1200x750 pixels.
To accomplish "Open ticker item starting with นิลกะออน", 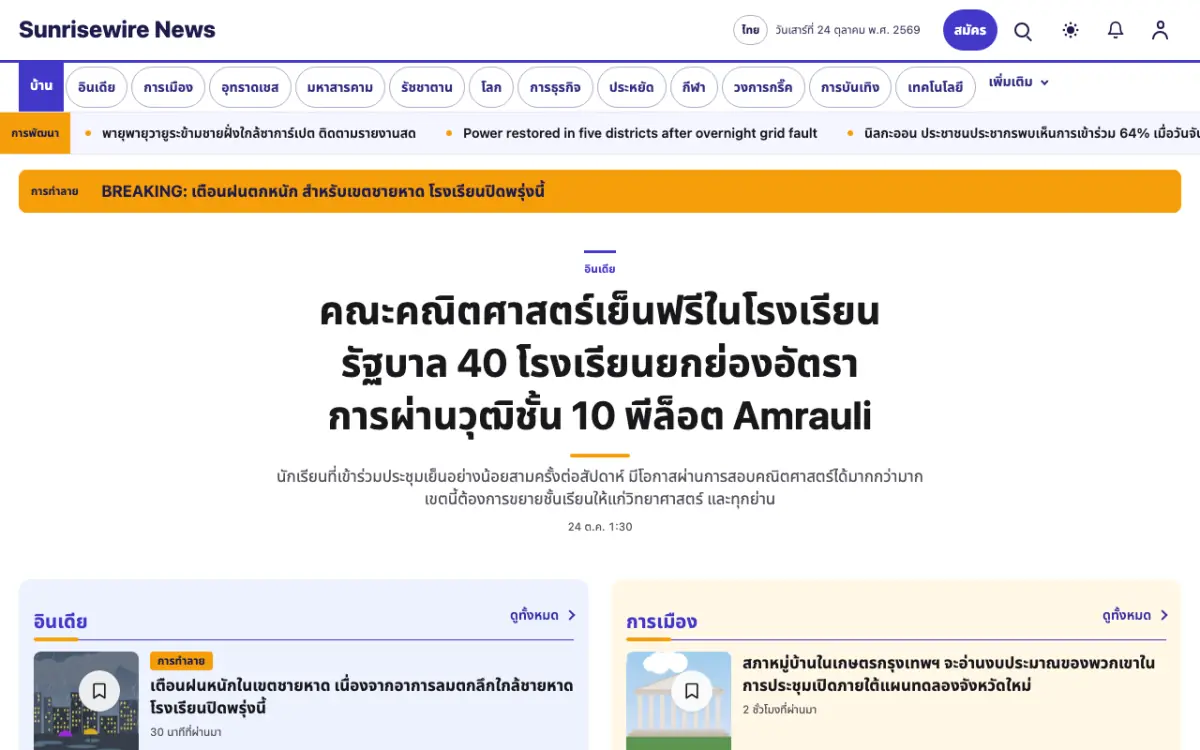I will (1032, 133).
